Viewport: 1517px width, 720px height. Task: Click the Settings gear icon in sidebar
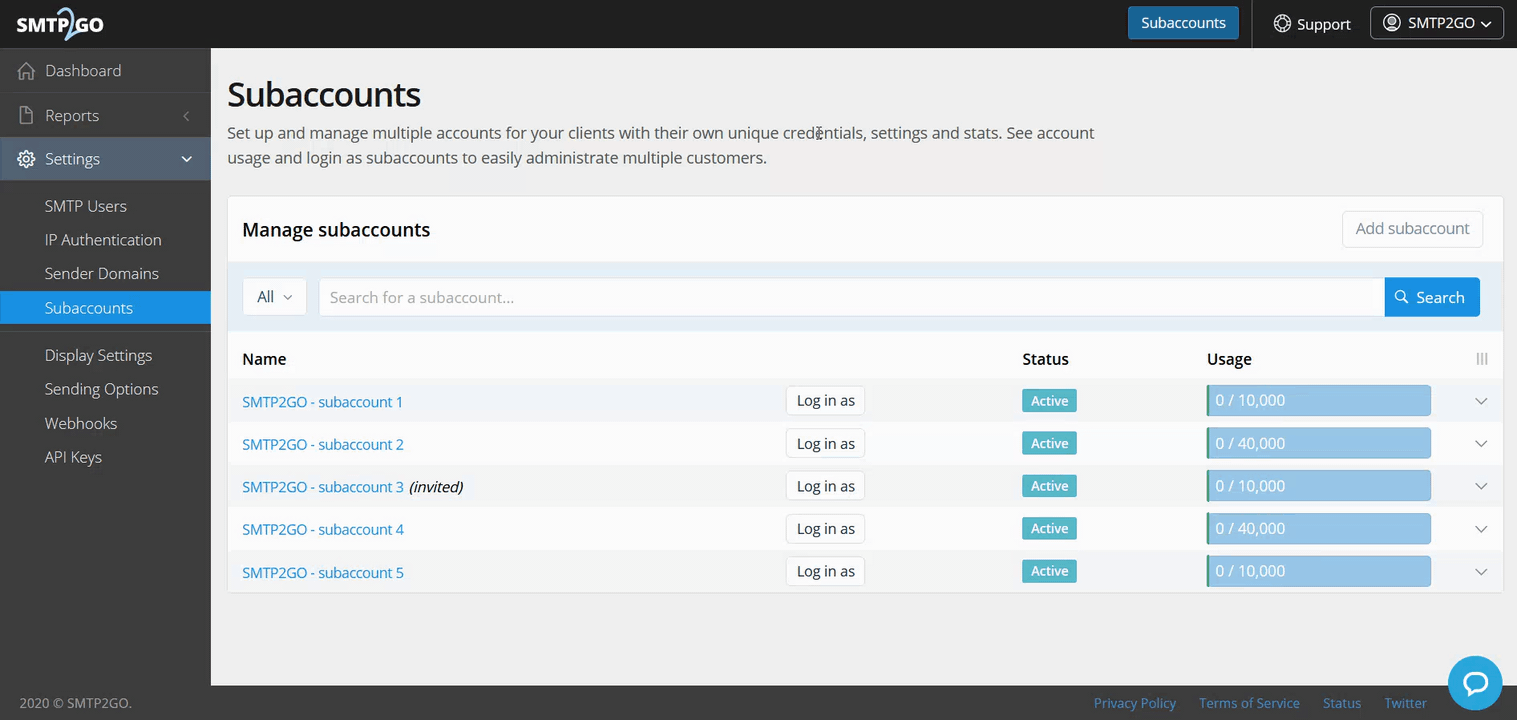[26, 159]
